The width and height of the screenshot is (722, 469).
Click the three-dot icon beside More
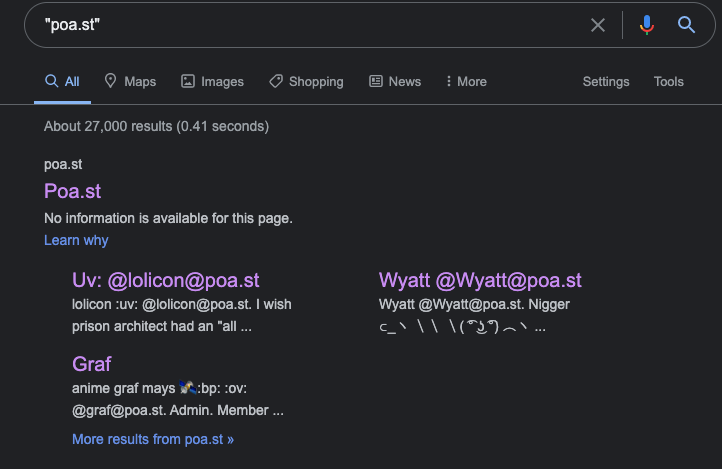[448, 81]
